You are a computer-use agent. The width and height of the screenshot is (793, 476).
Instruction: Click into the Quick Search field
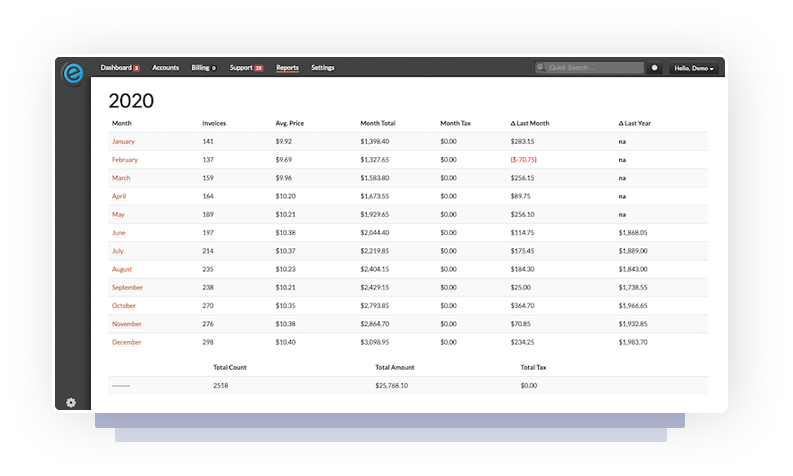pyautogui.click(x=589, y=67)
